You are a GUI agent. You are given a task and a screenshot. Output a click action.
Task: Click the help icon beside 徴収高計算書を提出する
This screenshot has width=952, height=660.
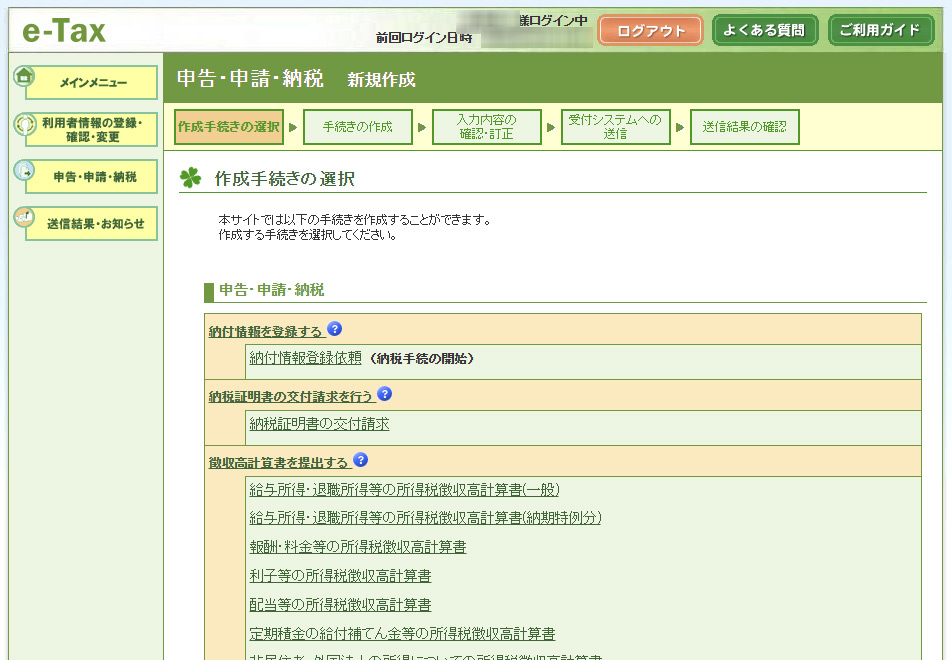[361, 460]
